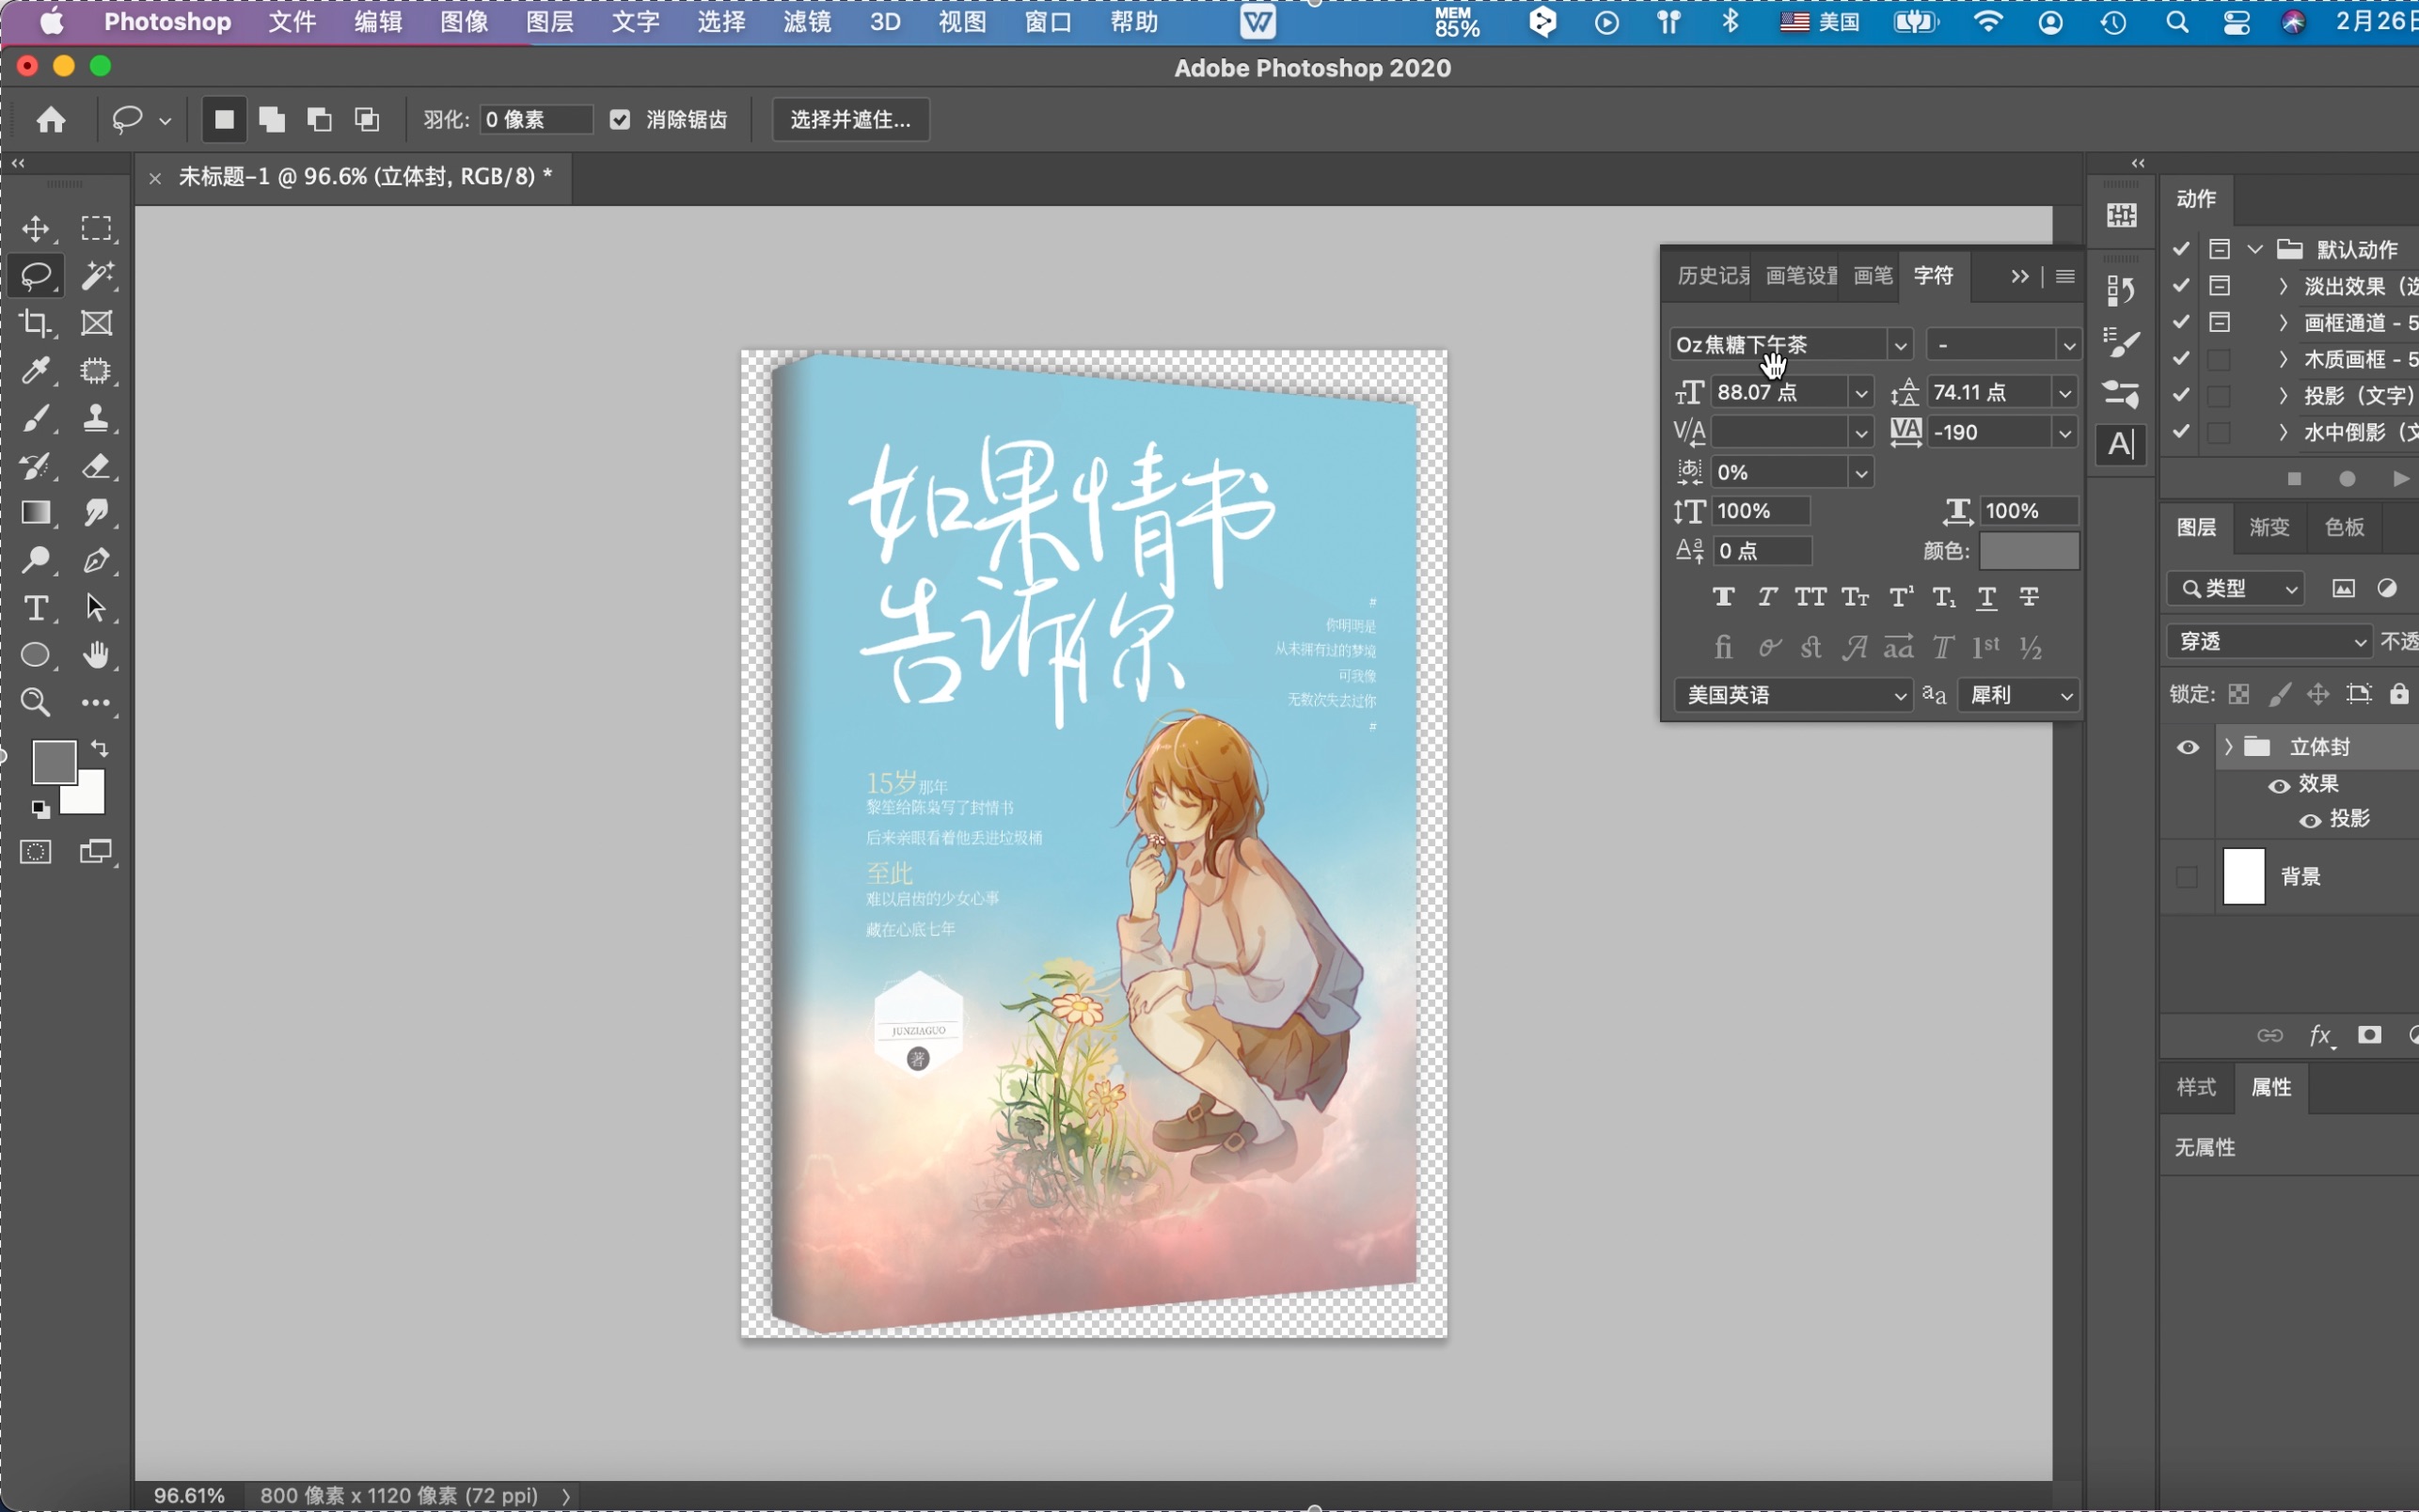Open the 美国英语 language dropdown
2419x1512 pixels.
1793,695
